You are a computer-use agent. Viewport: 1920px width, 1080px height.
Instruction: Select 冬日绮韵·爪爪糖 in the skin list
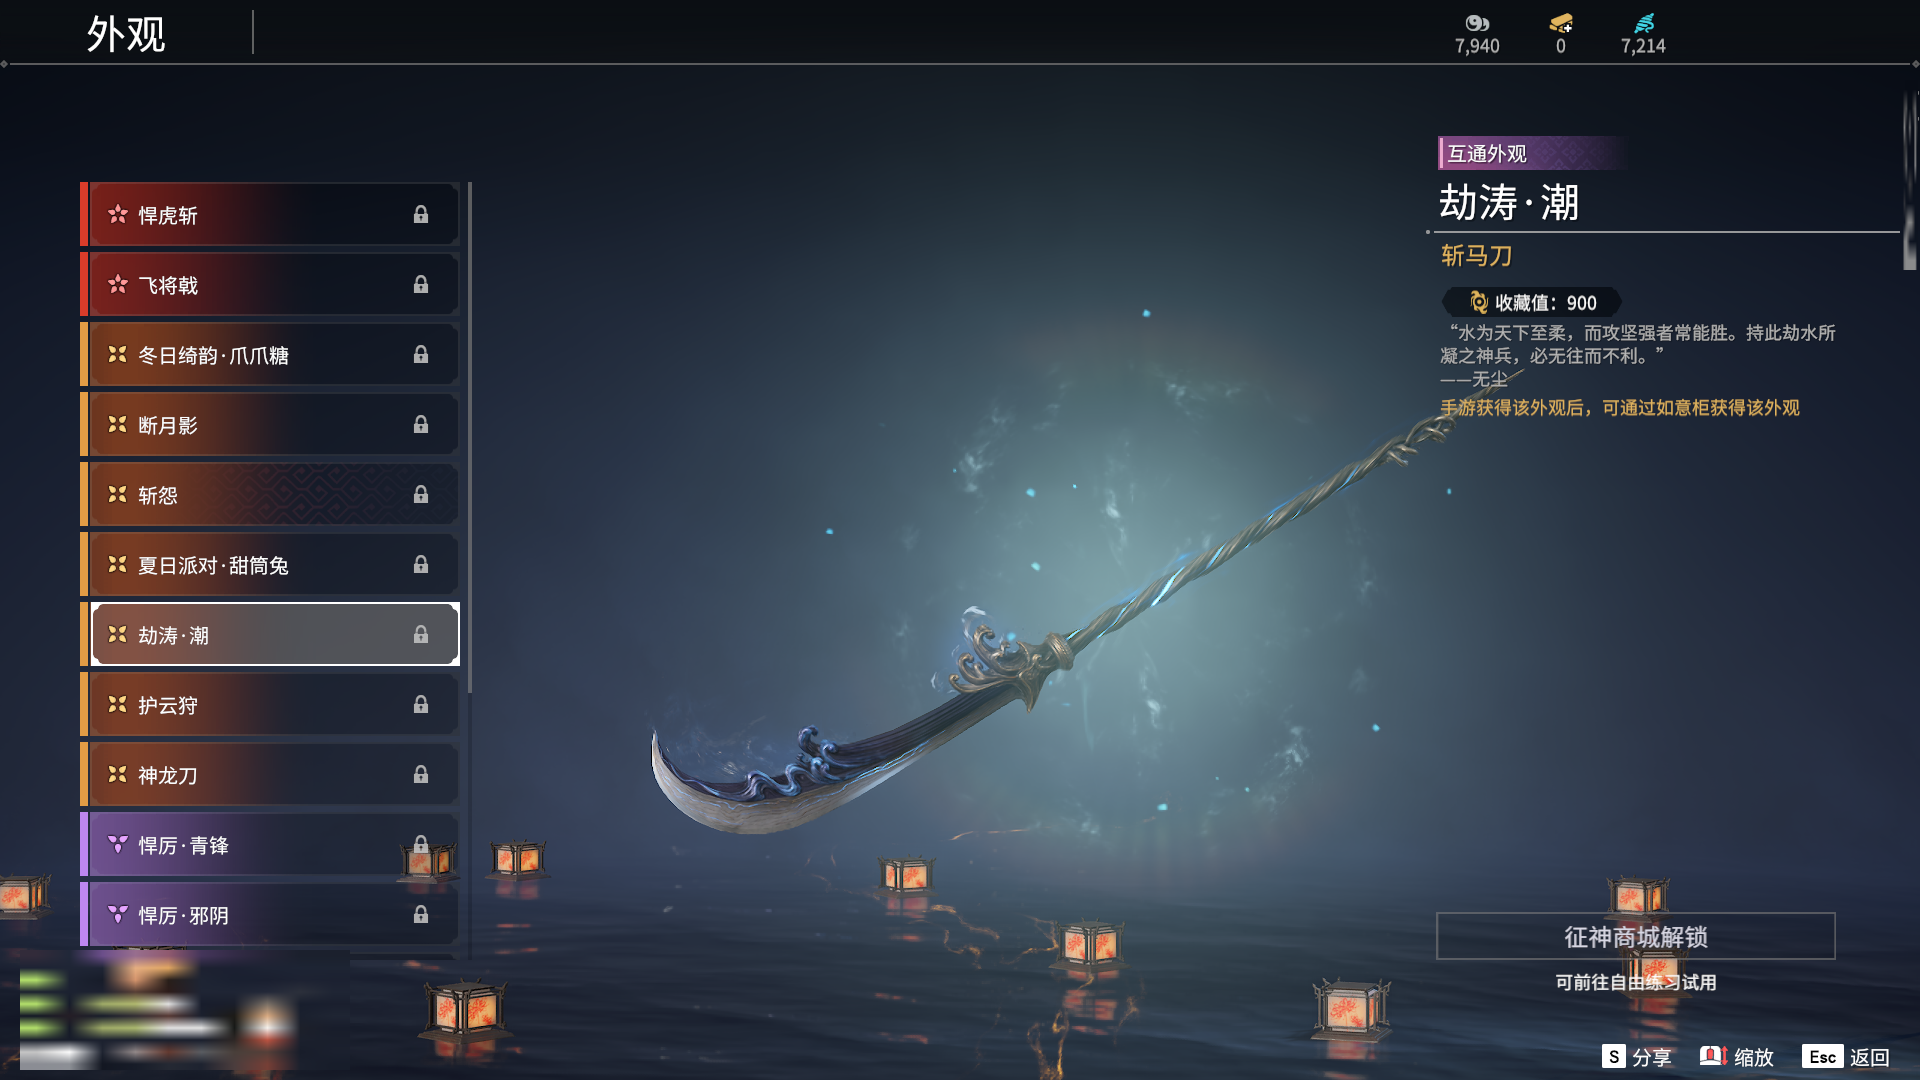click(x=270, y=355)
